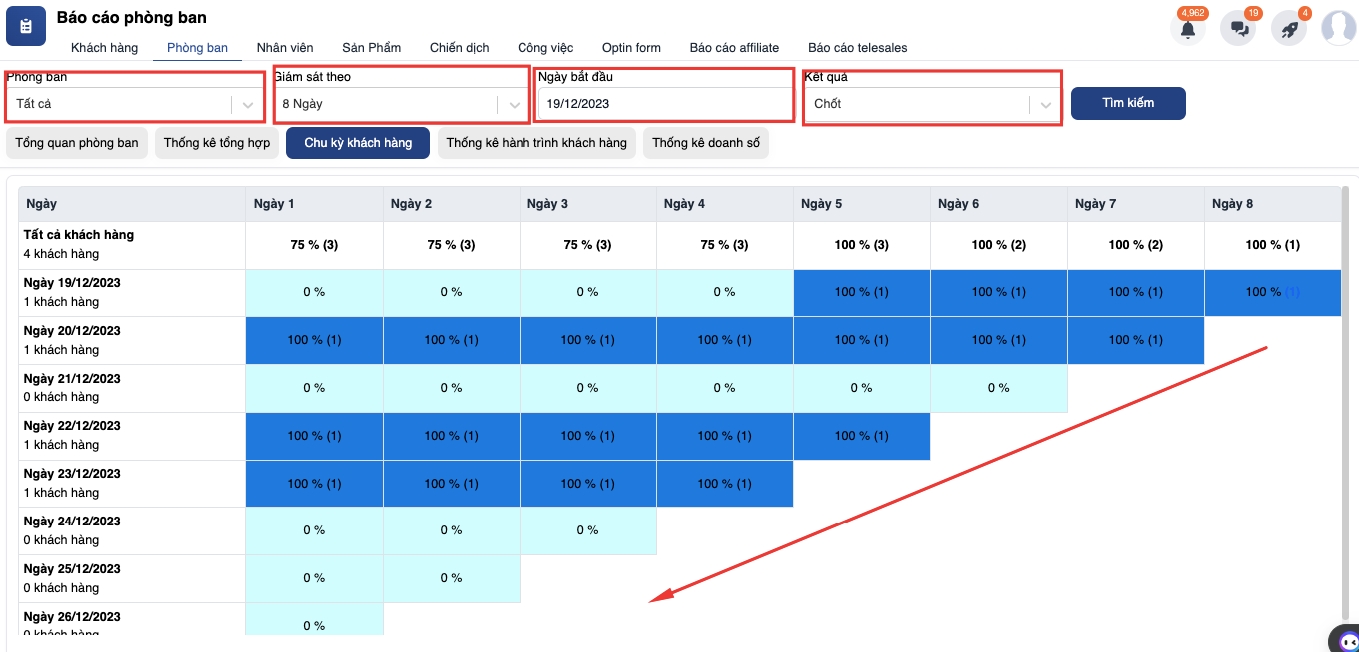This screenshot has height=652, width=1359.
Task: Open the Chiến dịch tab
Action: pos(459,48)
